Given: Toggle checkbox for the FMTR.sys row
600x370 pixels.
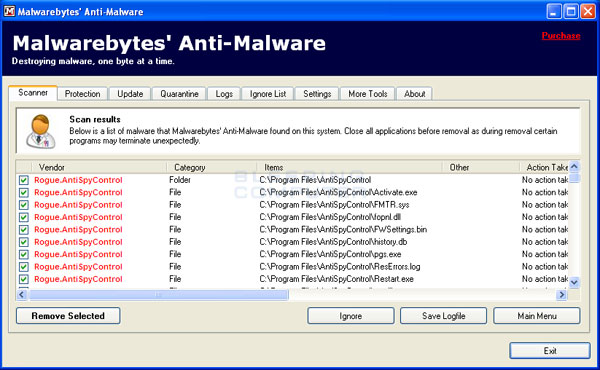Looking at the screenshot, I should 24,205.
